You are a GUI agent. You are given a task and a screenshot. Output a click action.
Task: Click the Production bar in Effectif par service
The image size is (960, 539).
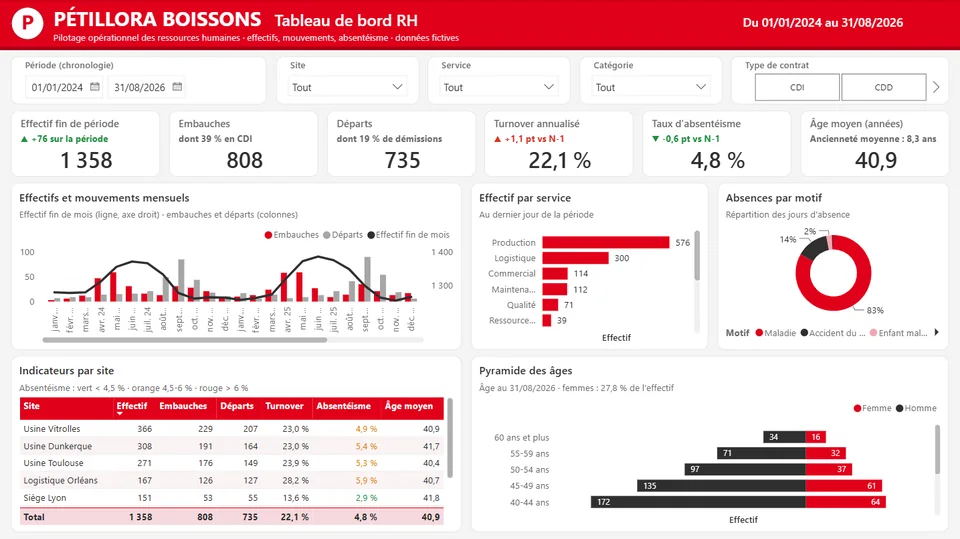click(606, 243)
